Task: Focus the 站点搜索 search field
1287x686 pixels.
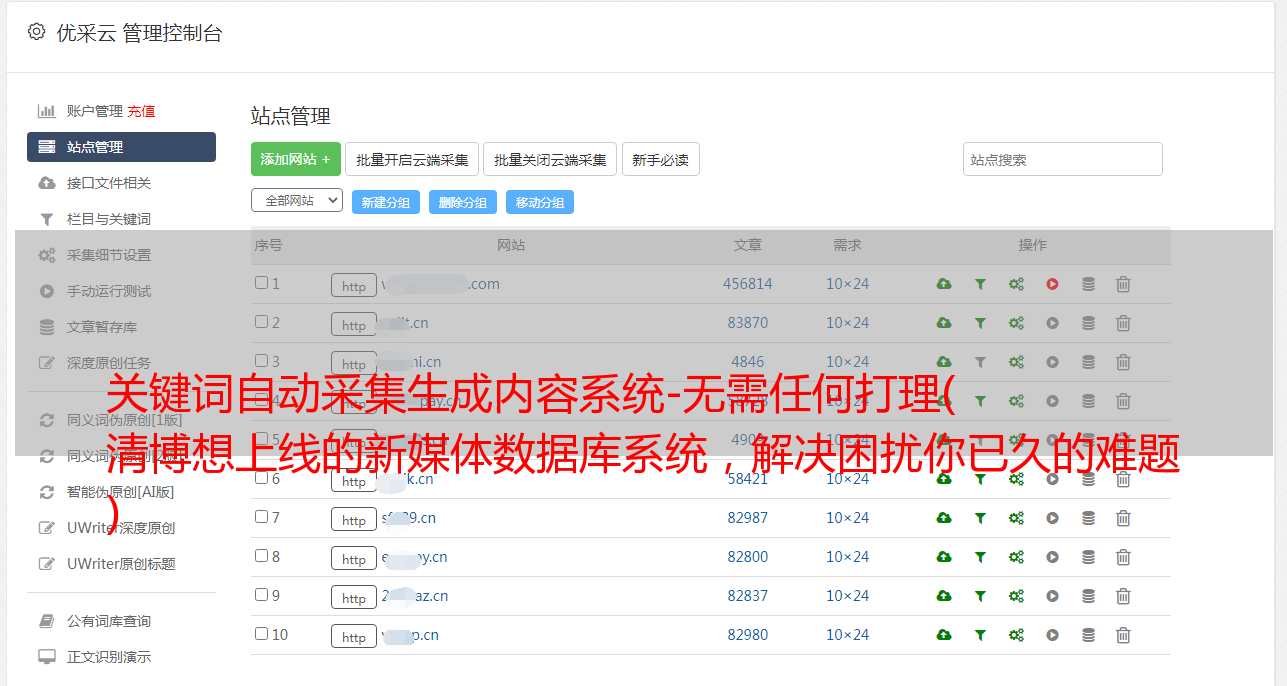Action: tap(1063, 159)
